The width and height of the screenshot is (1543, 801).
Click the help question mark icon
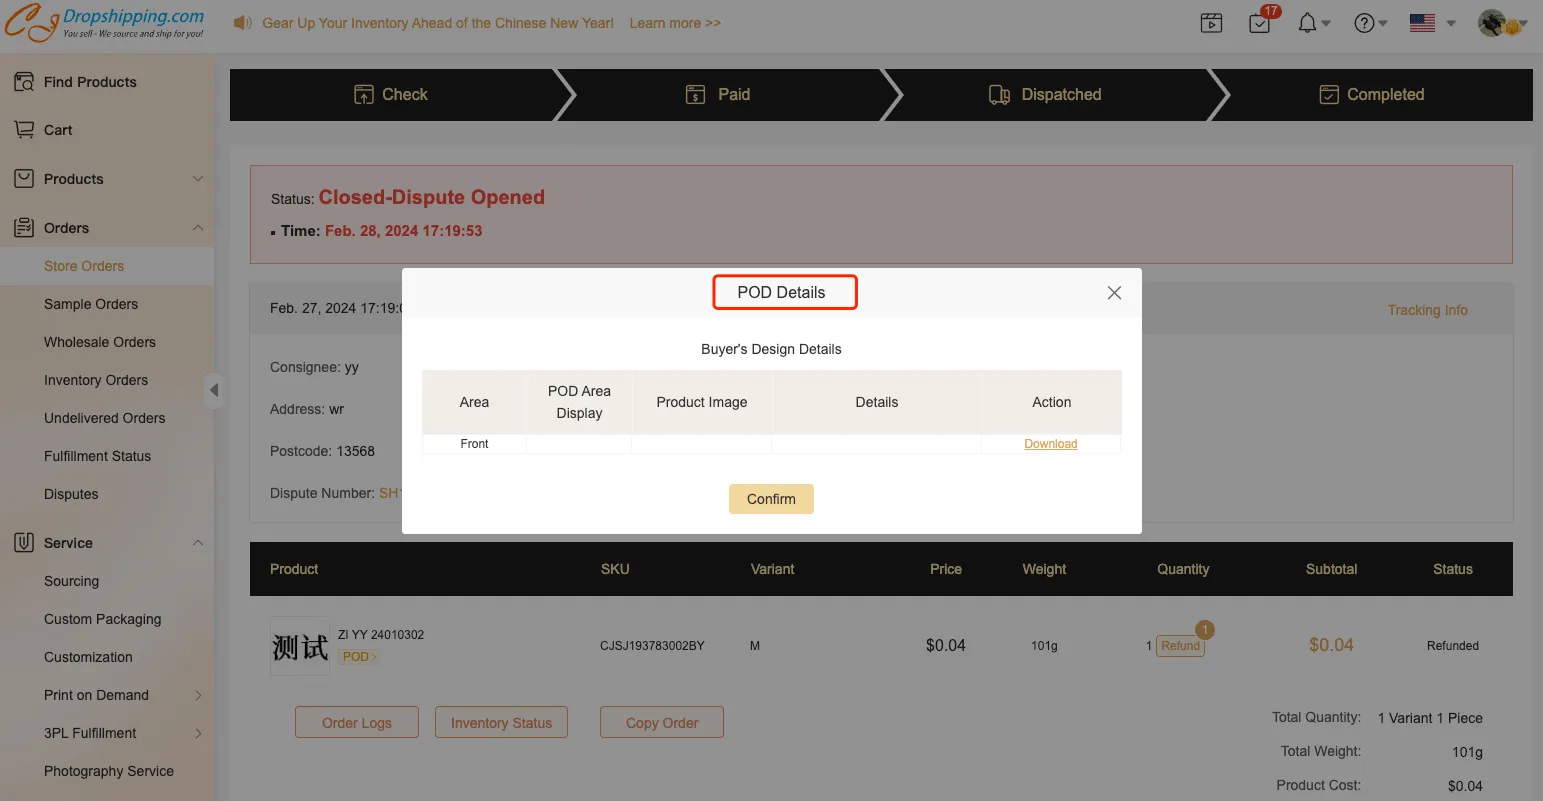(1364, 23)
